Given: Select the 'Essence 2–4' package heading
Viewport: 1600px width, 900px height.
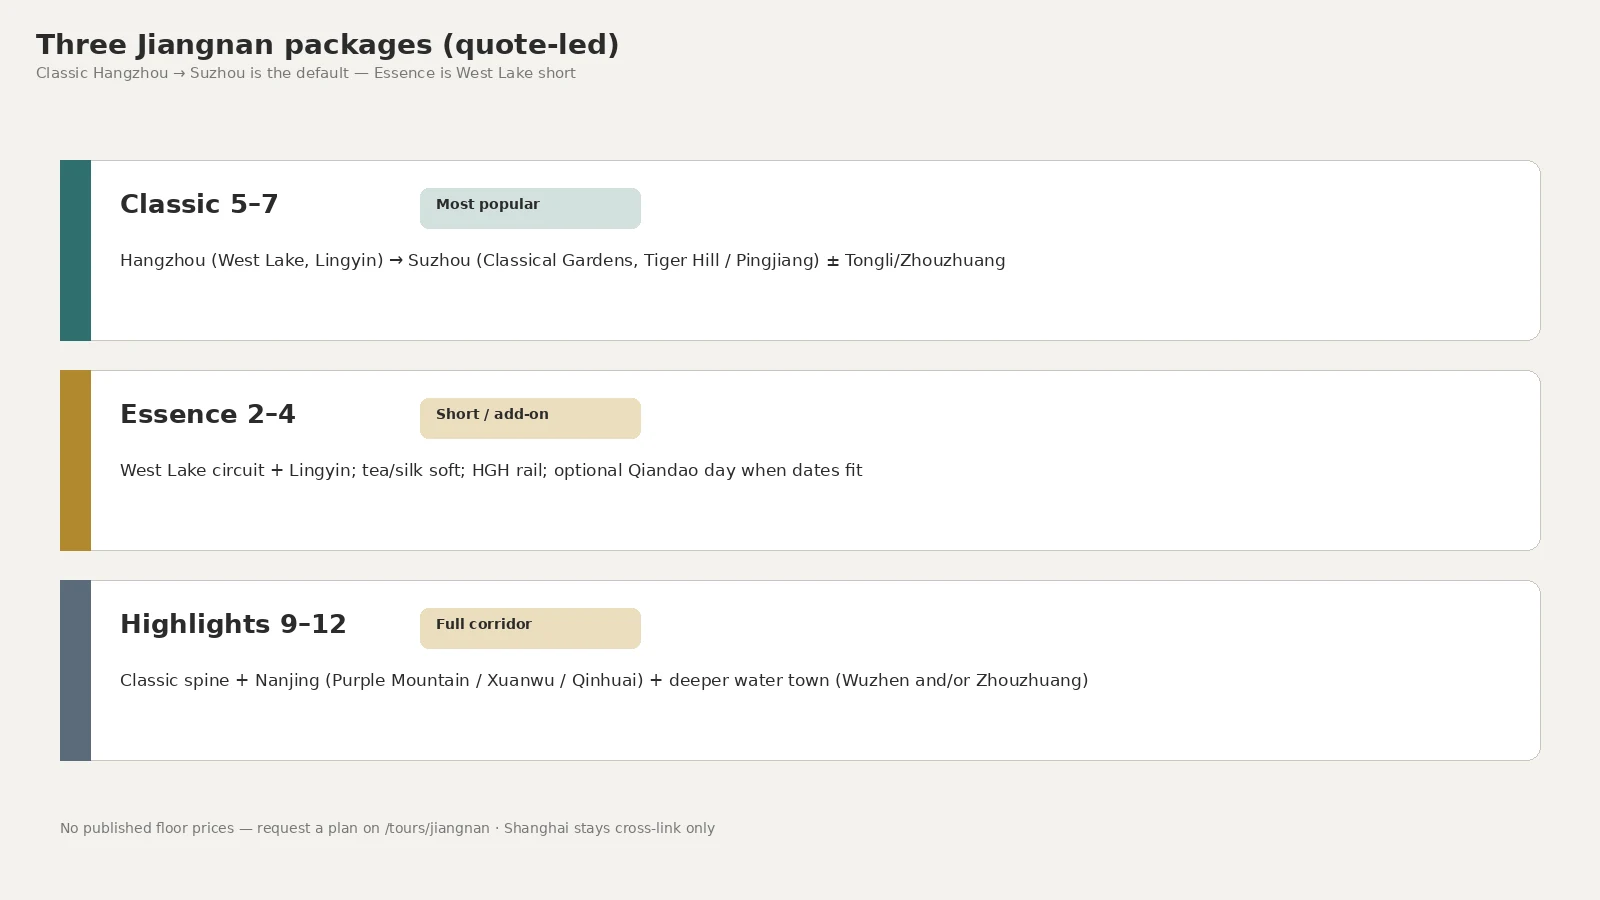Looking at the screenshot, I should pos(208,414).
